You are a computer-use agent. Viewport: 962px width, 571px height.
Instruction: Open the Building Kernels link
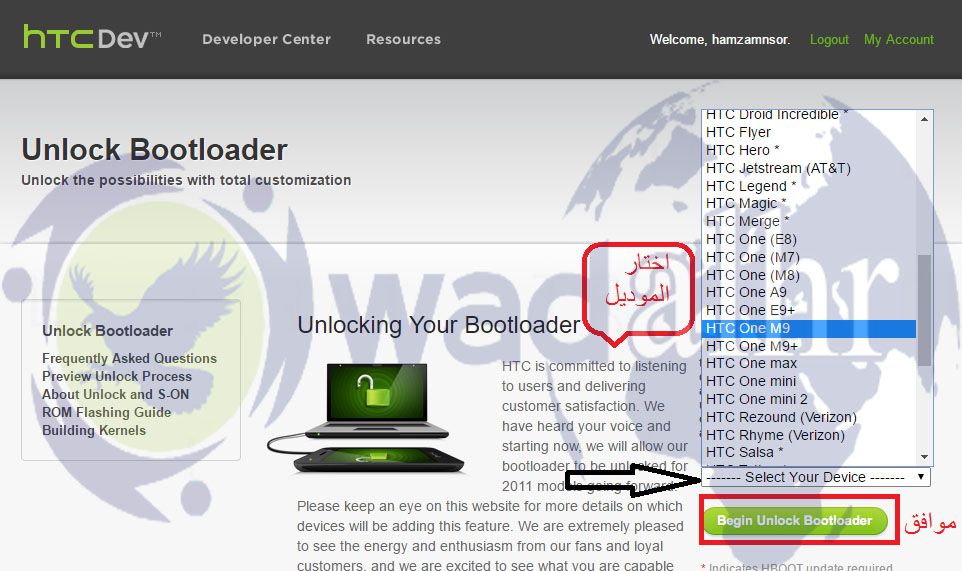94,431
